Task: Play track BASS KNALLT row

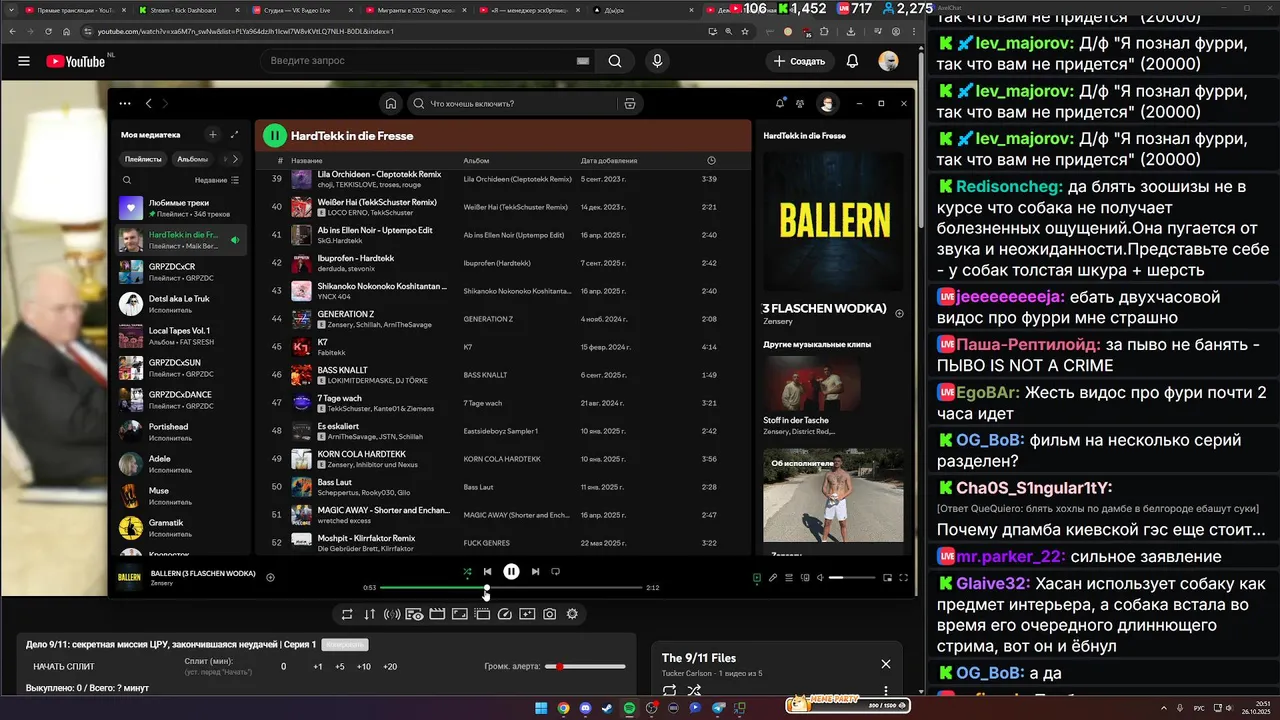Action: click(x=501, y=375)
